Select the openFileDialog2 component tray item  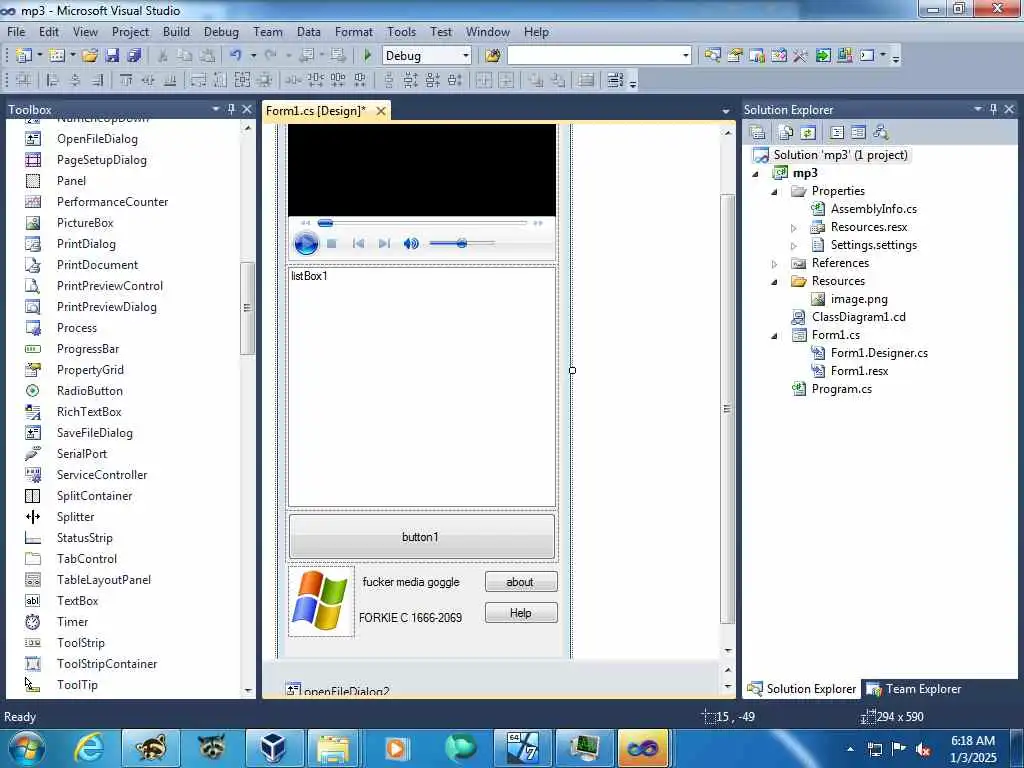[338, 690]
